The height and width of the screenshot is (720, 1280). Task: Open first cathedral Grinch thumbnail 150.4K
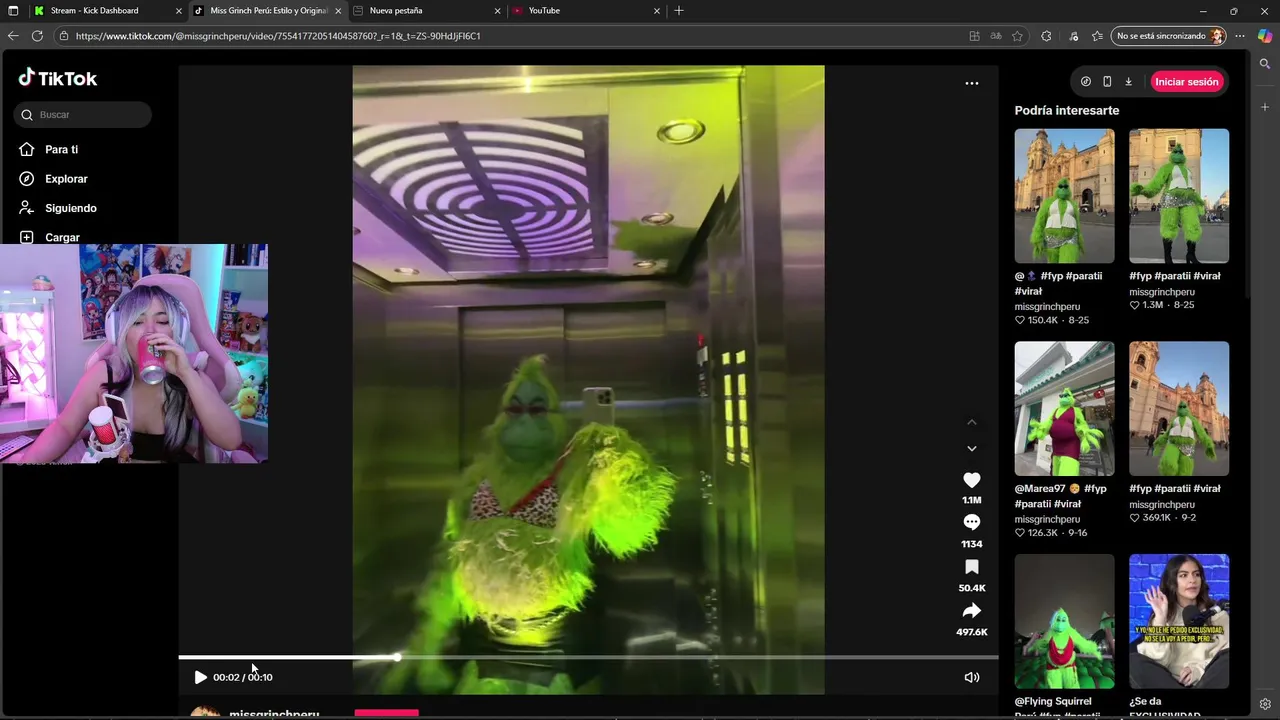click(x=1064, y=196)
